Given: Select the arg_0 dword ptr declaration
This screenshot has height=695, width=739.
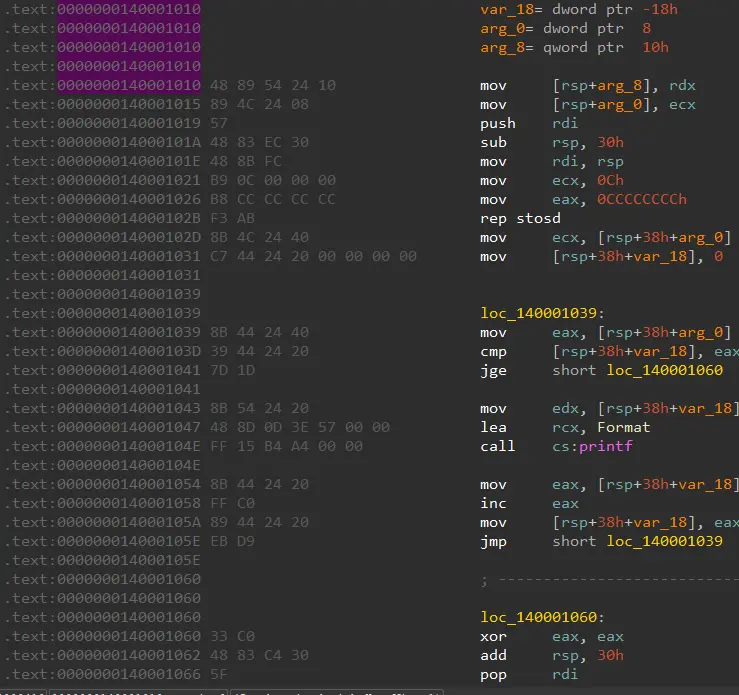Looking at the screenshot, I should [x=566, y=28].
